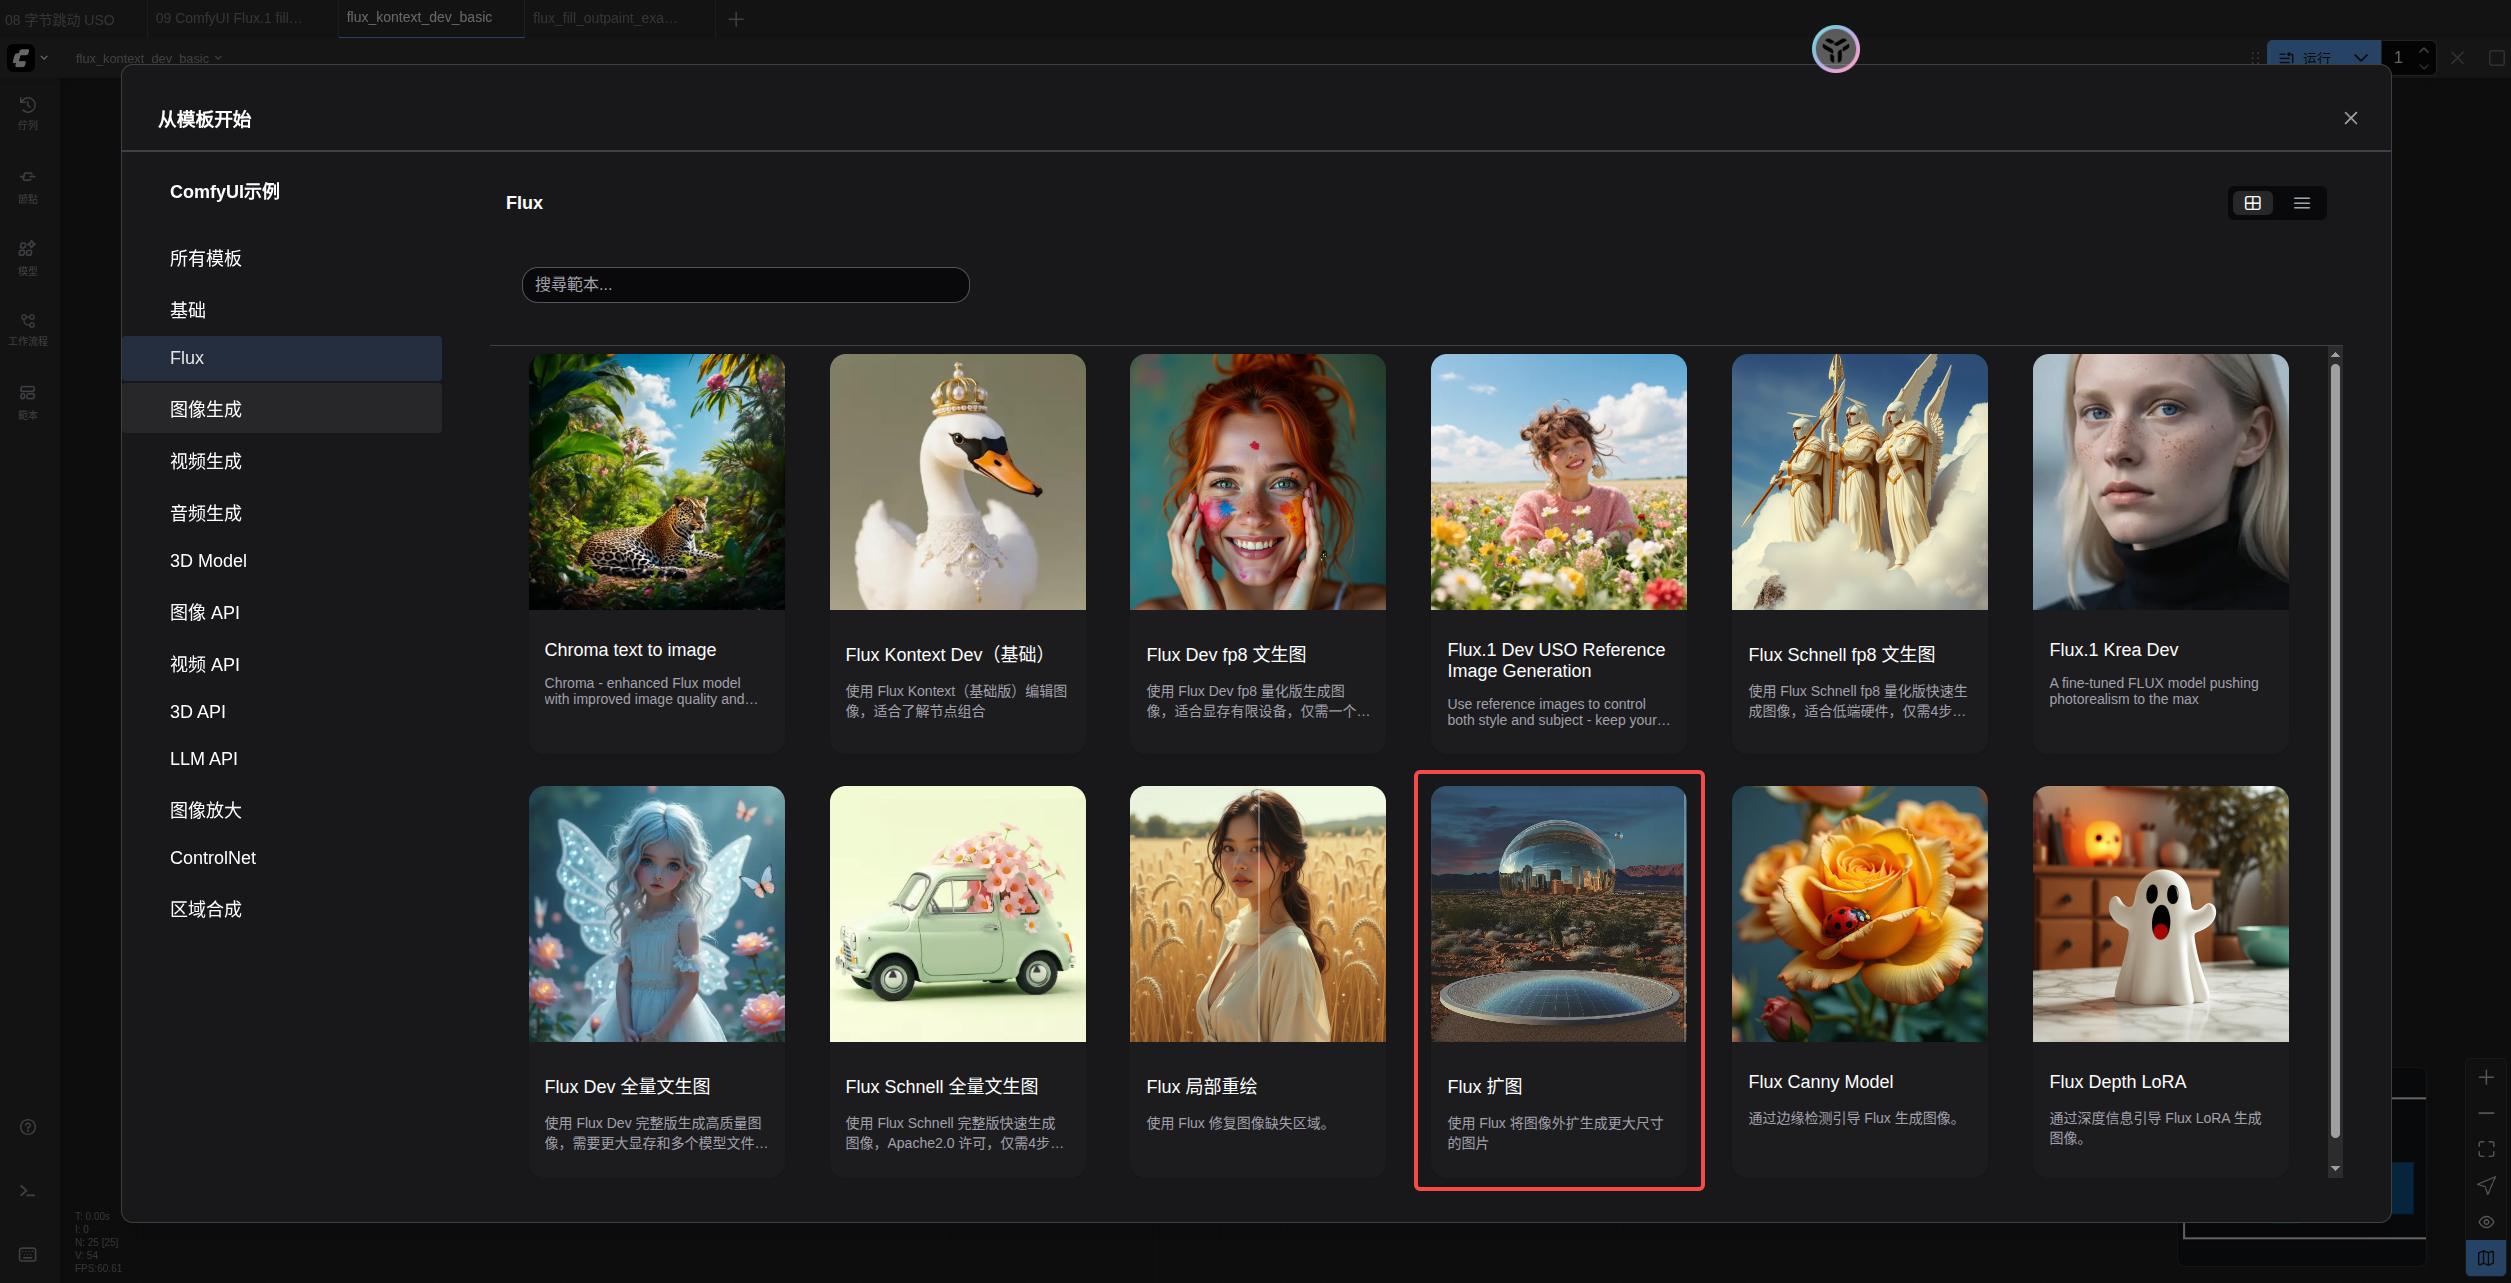Screen dimensions: 2511x1283
Task: Open the templates (範本) sidebar icon
Action: (28, 401)
